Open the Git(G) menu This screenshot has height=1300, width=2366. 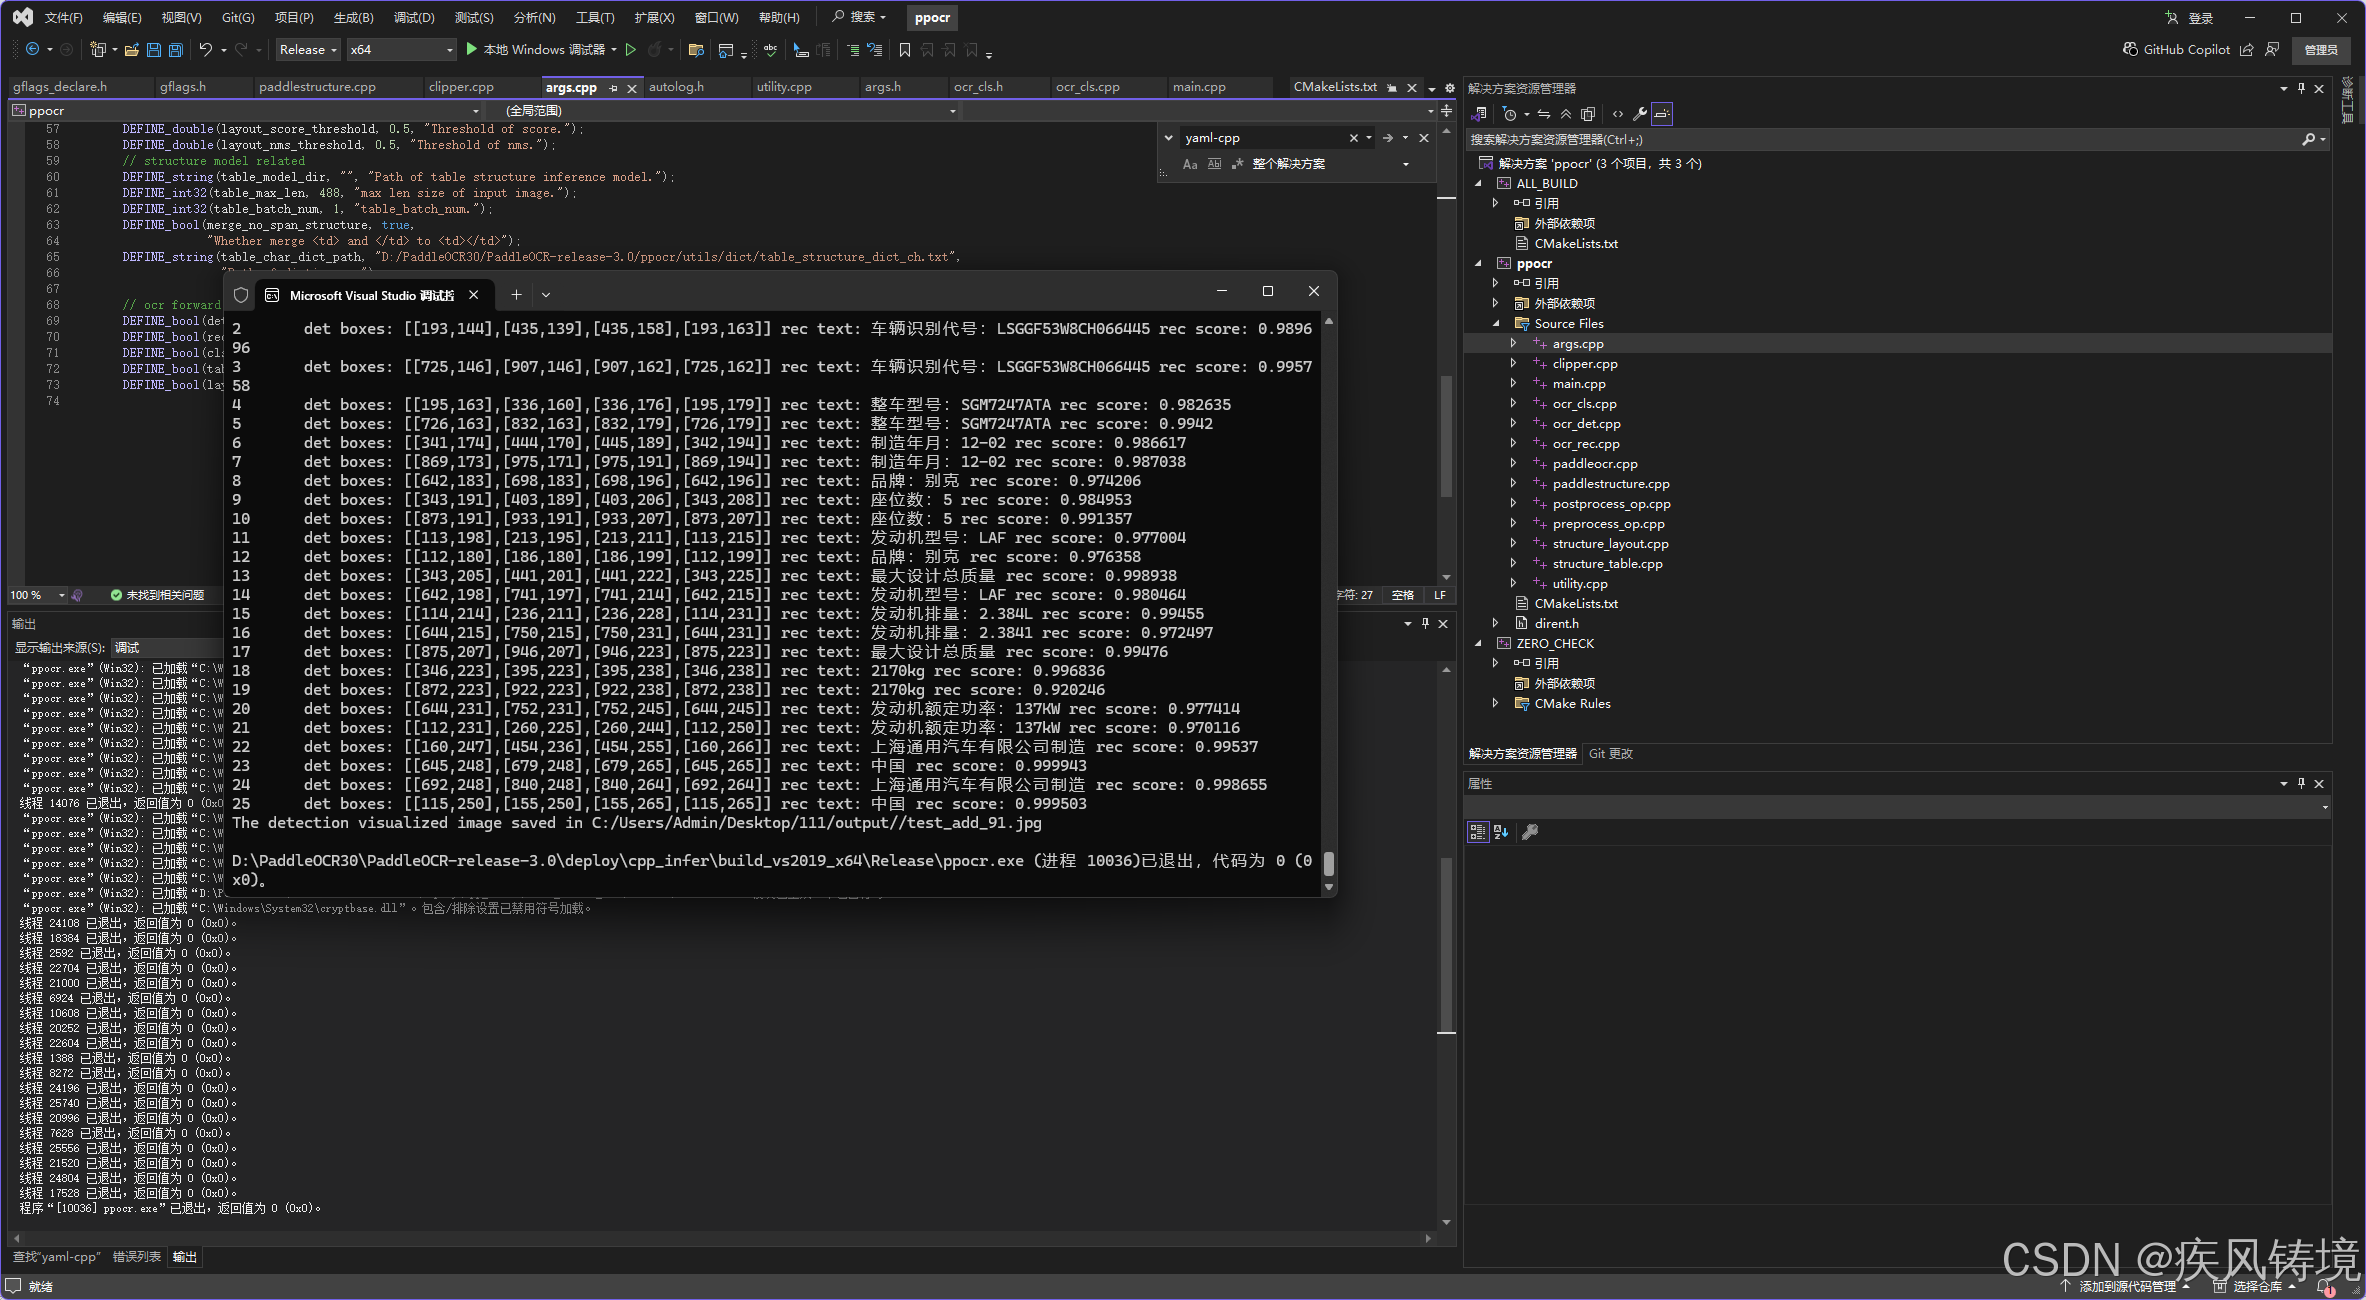[x=238, y=18]
